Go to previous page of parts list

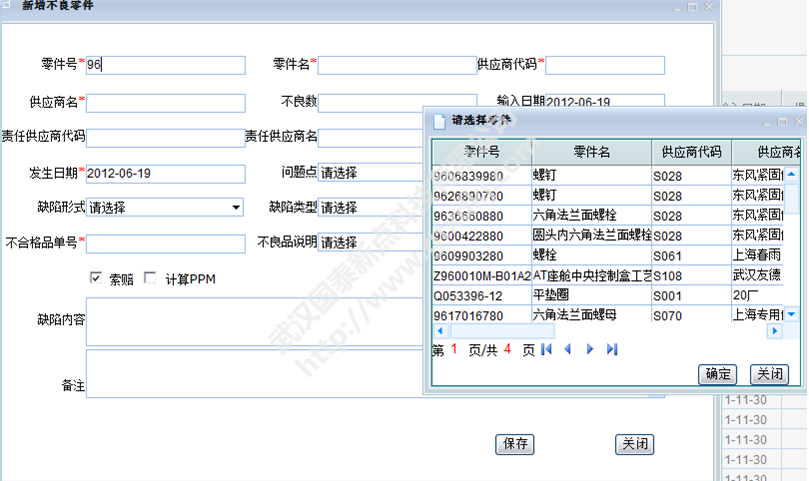(x=568, y=349)
